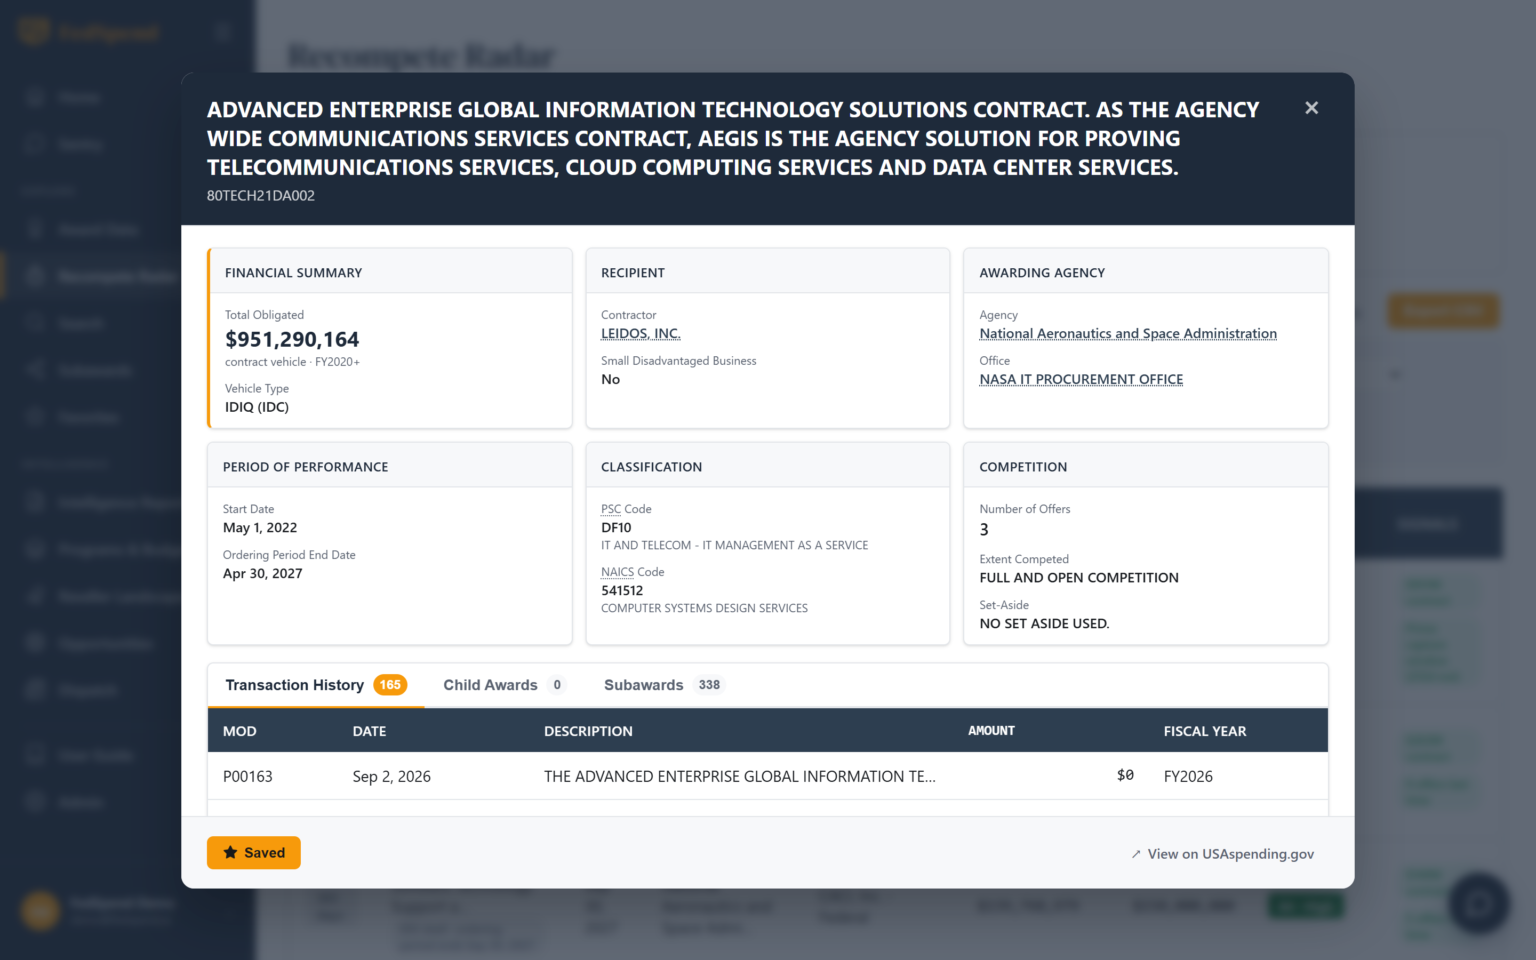Open NASA IT PROCUREMENT OFFICE link
Screen dimensions: 1536x960
point(1081,380)
